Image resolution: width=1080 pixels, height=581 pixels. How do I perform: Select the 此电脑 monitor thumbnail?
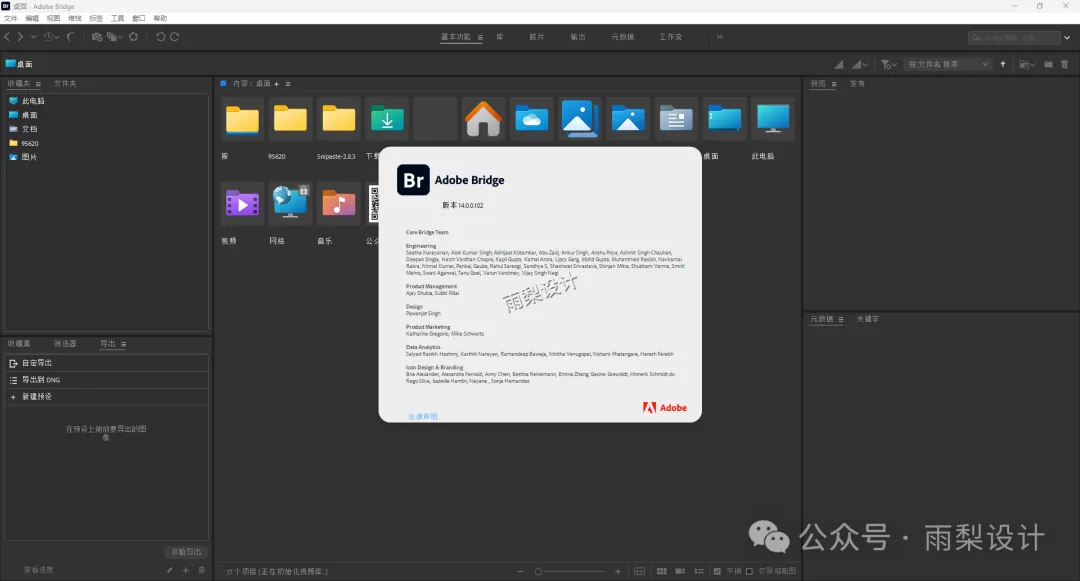773,119
